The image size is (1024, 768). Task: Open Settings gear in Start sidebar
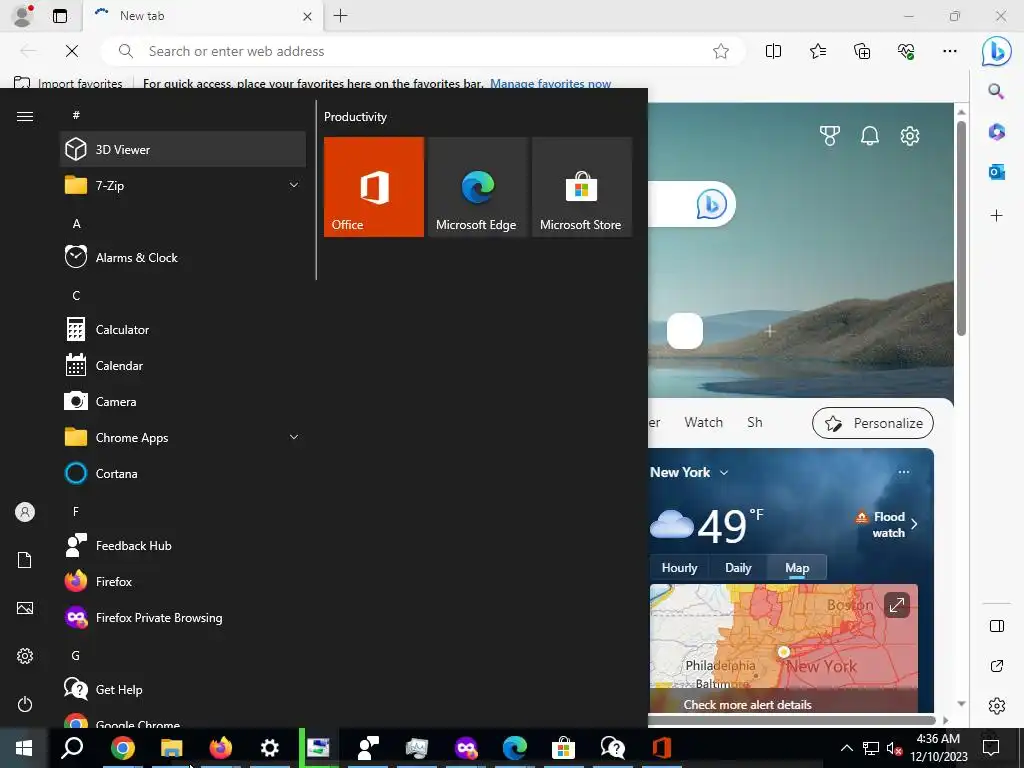coord(25,656)
